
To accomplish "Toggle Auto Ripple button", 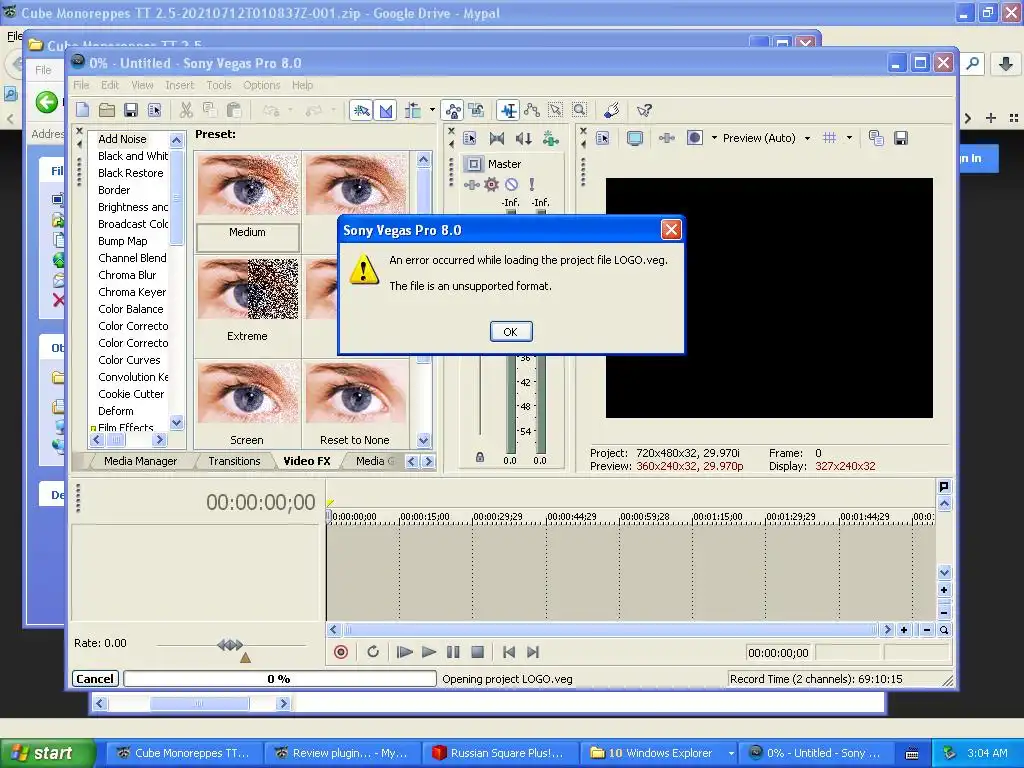I will pos(413,110).
